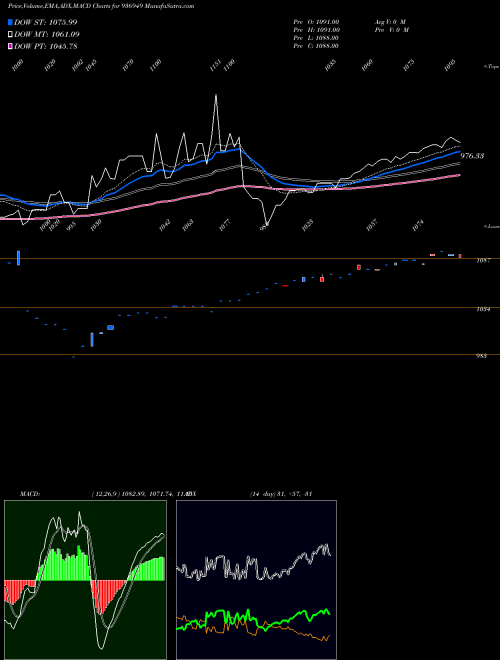Select the 'DOW MT: 1061.09' legend label
The width and height of the screenshot is (500, 660).
point(47,34)
